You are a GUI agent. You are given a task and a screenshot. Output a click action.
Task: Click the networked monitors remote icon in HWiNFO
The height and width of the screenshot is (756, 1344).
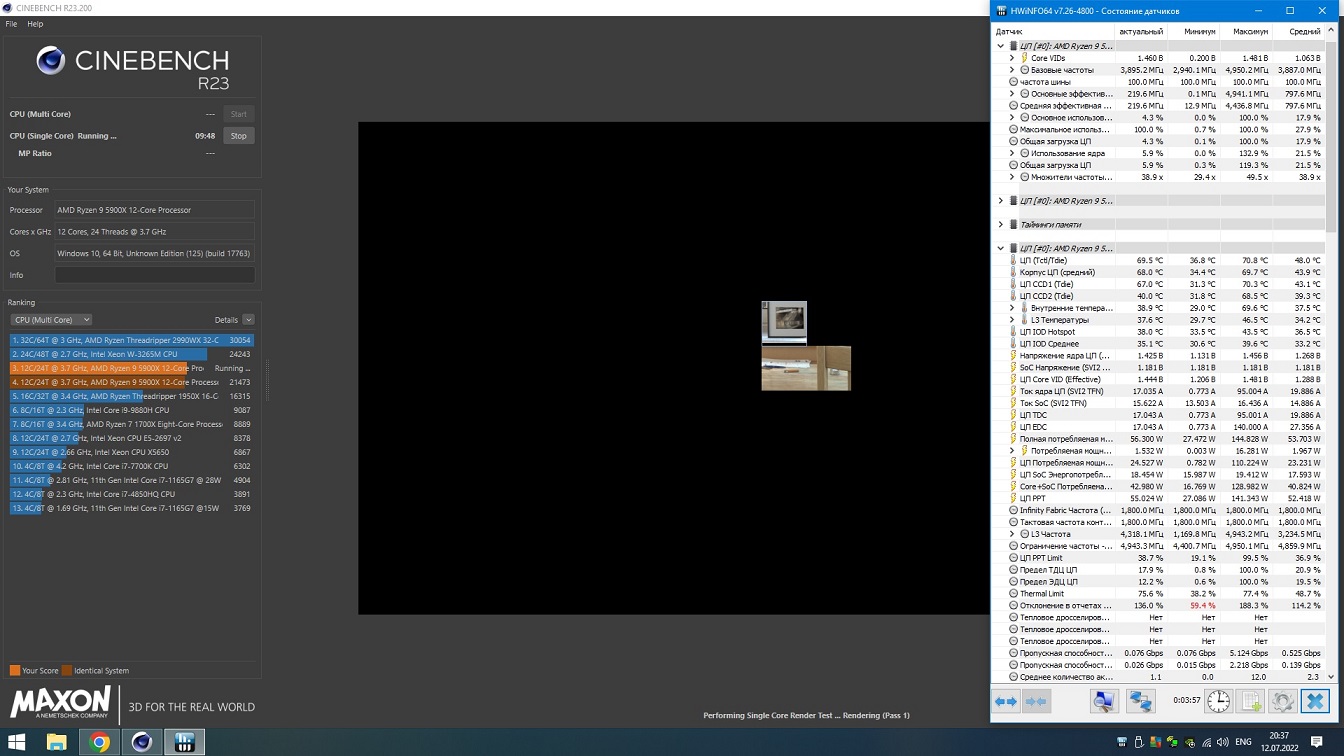pyautogui.click(x=1140, y=701)
